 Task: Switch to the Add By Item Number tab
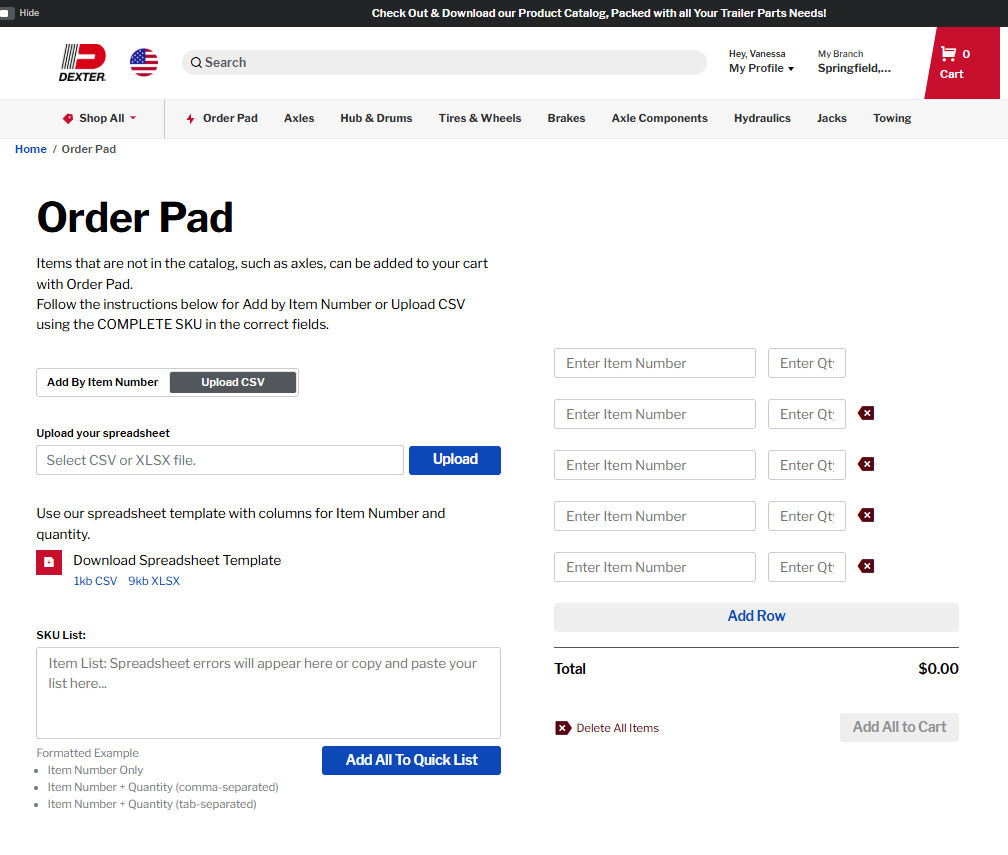[x=103, y=382]
